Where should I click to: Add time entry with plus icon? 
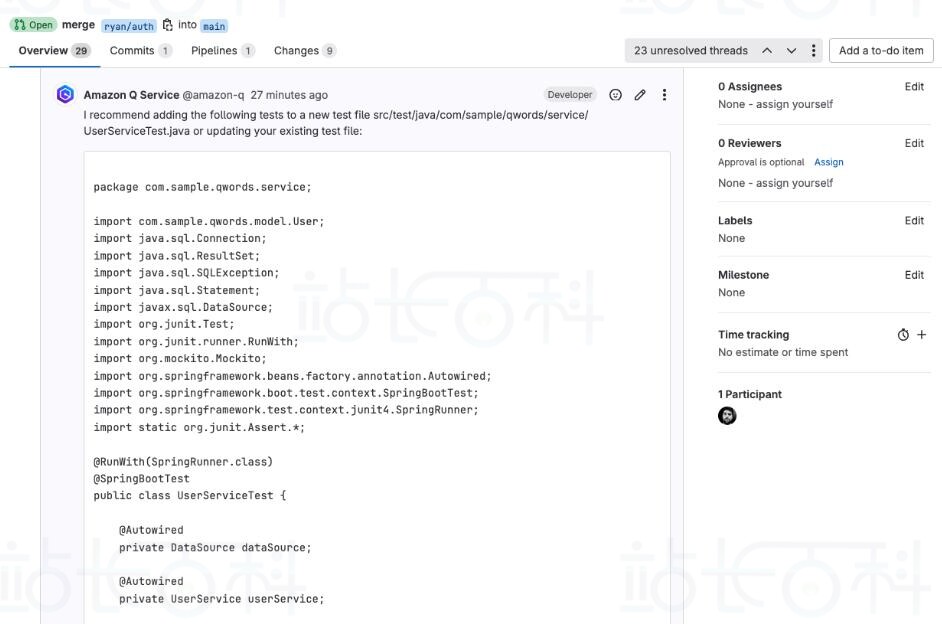point(921,335)
